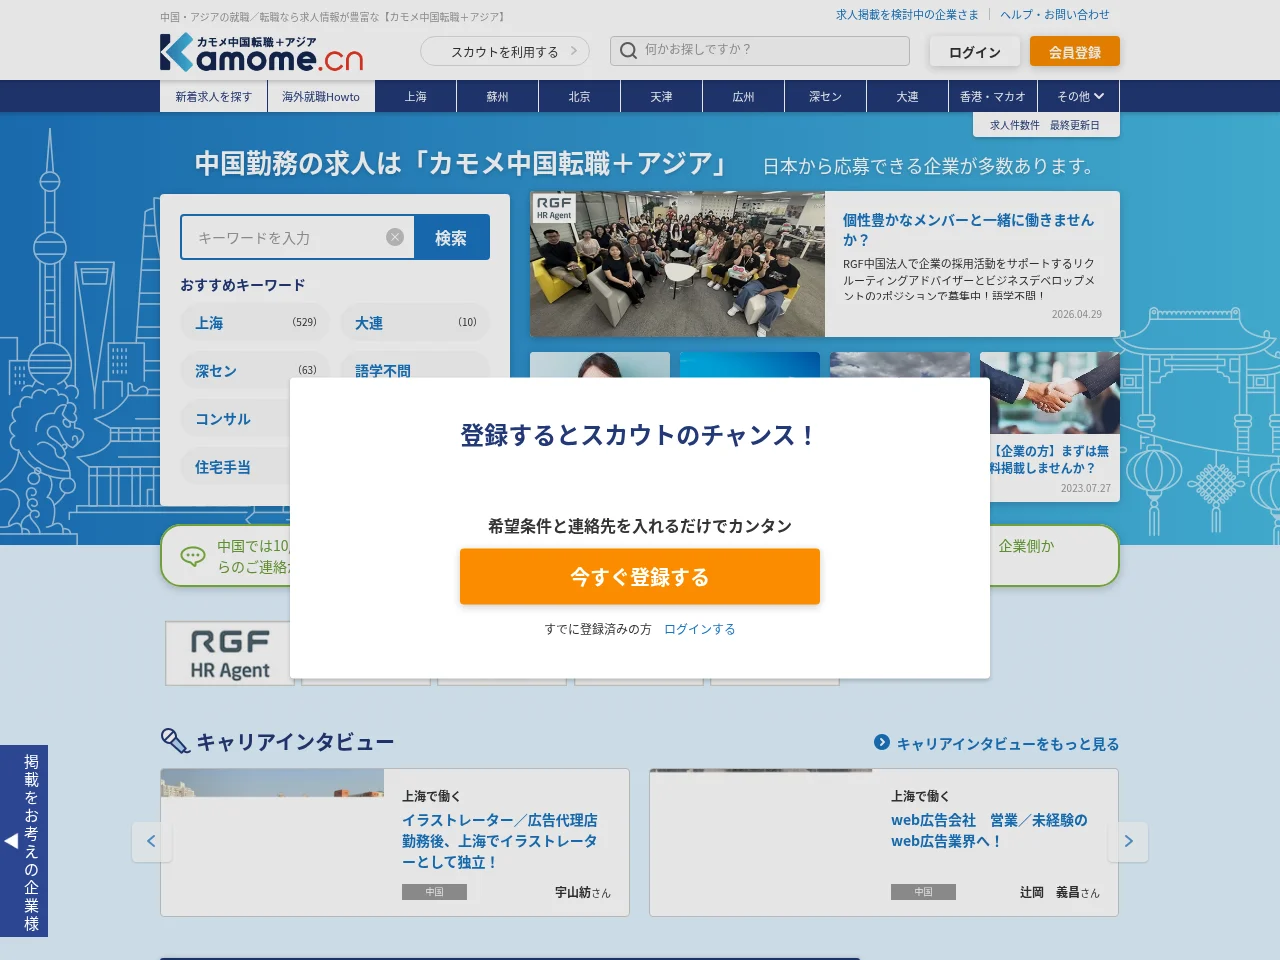Open the ヘルプ・お問い合わせ link
This screenshot has height=960, width=1280.
click(1055, 15)
